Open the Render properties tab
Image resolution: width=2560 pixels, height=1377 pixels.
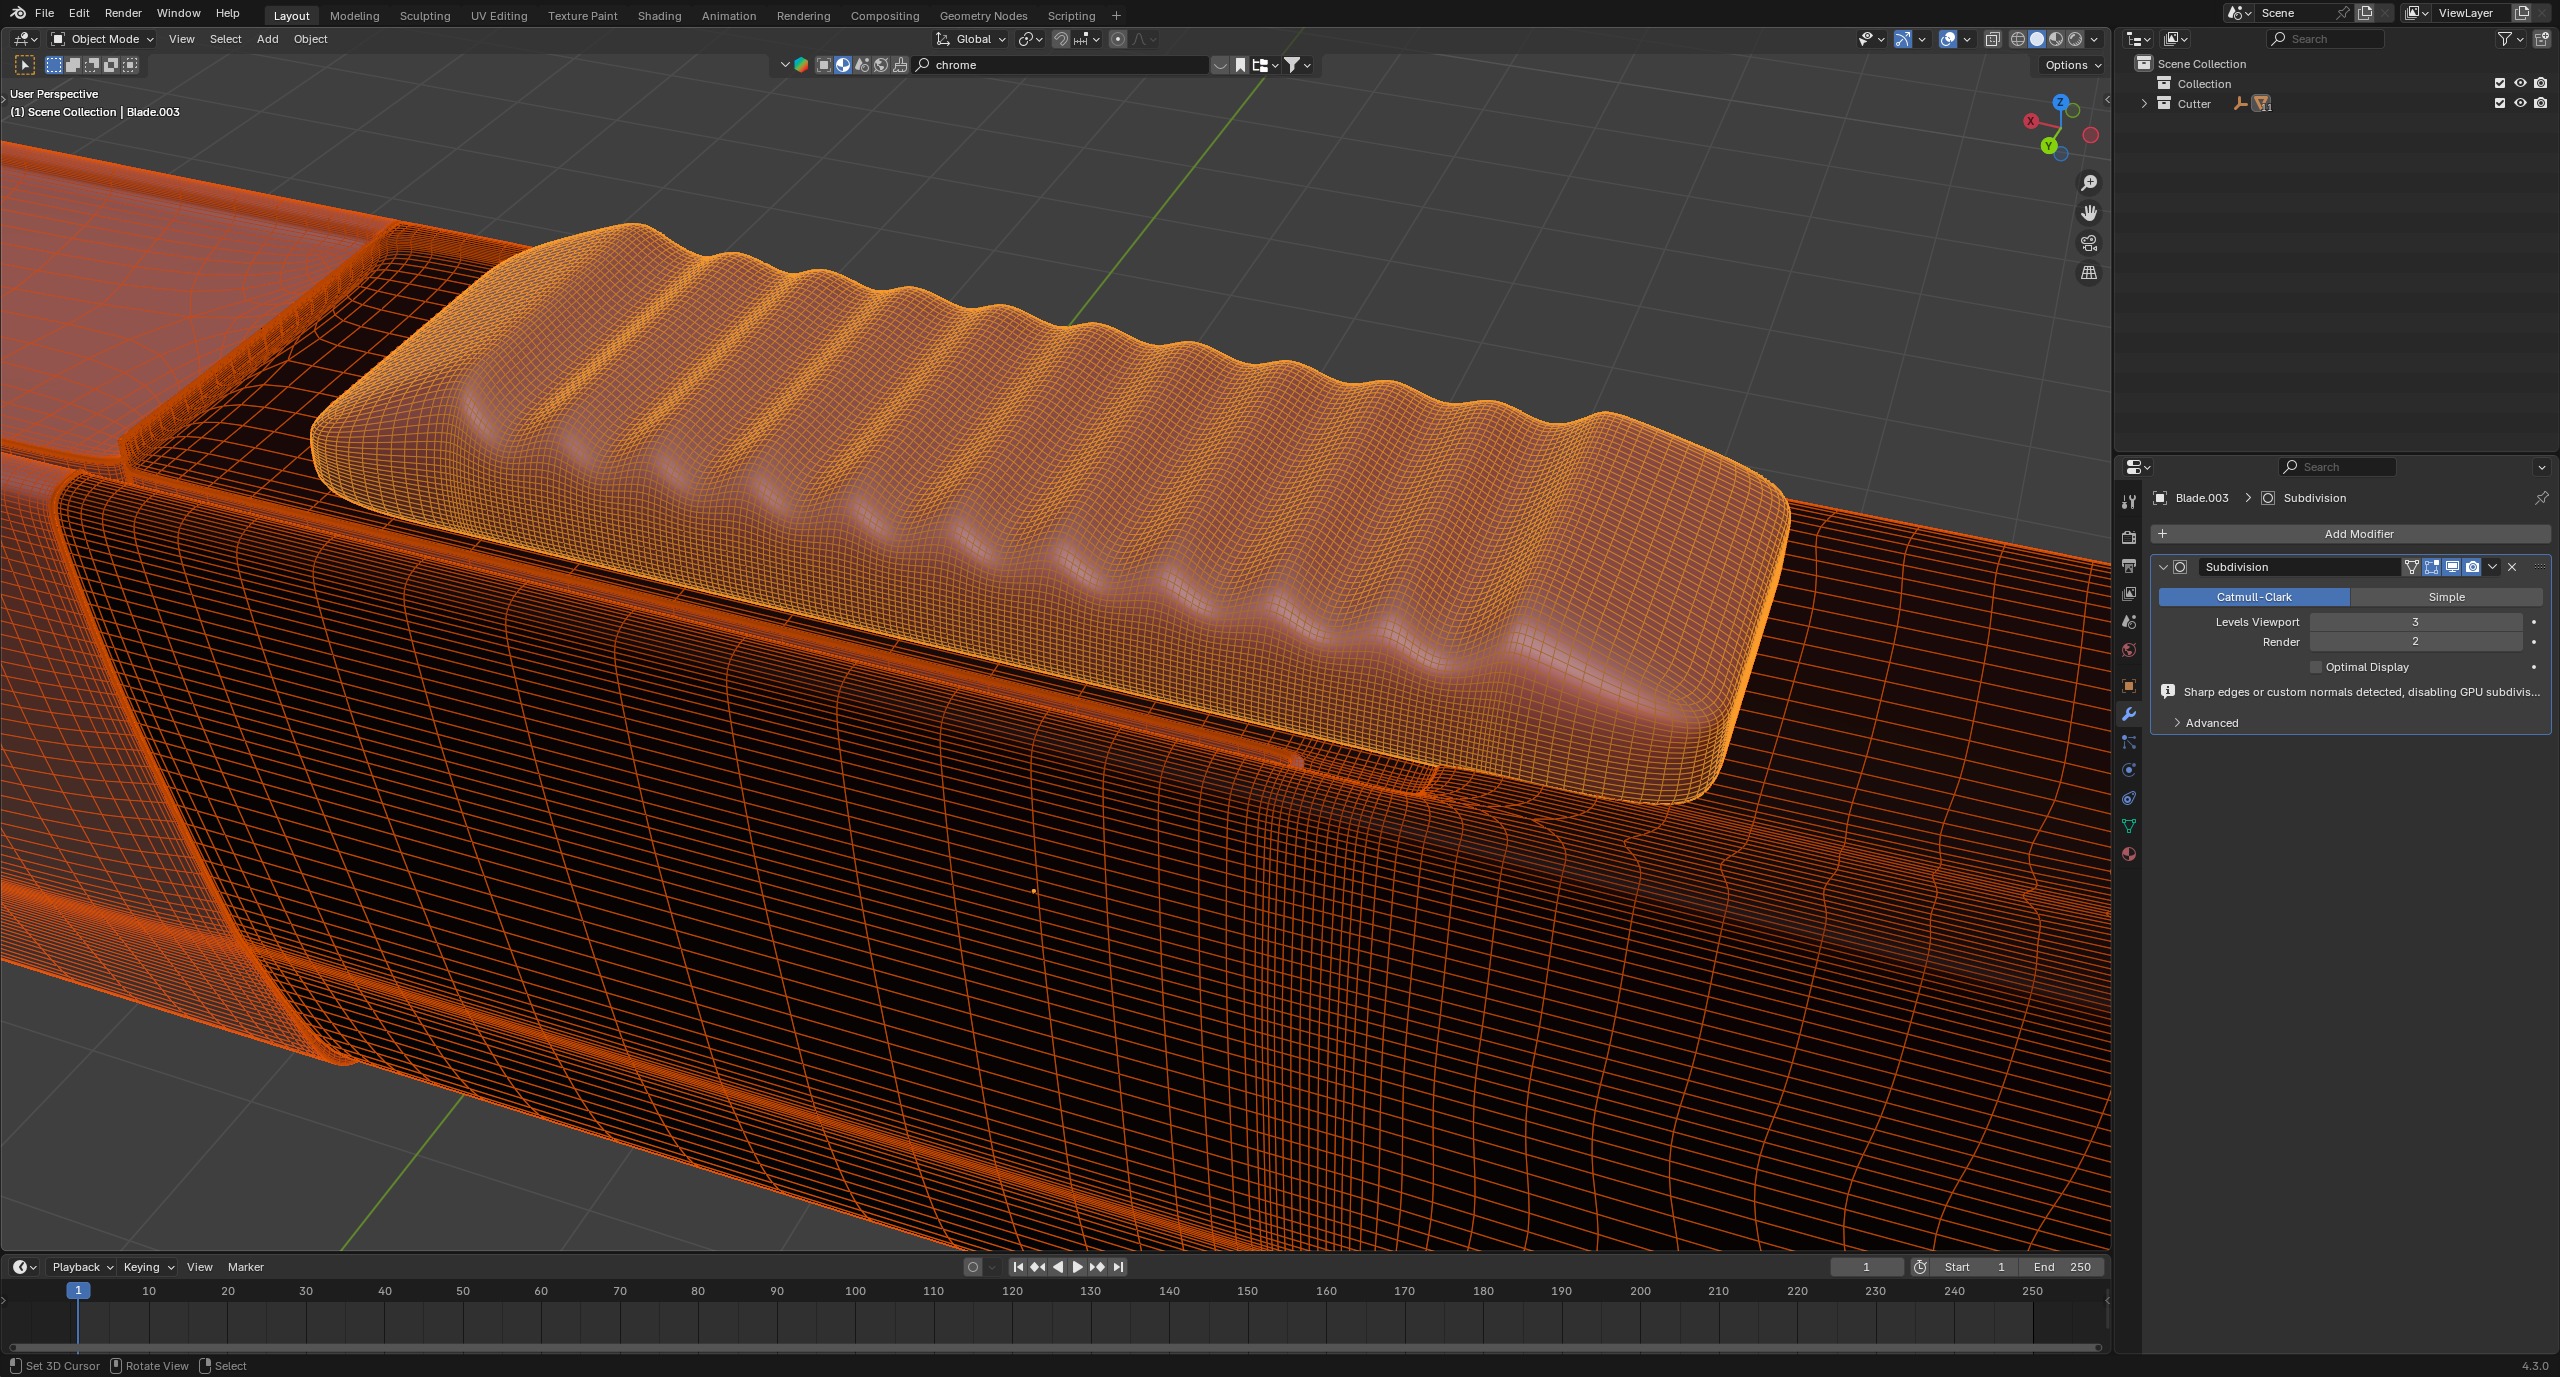click(x=2128, y=538)
